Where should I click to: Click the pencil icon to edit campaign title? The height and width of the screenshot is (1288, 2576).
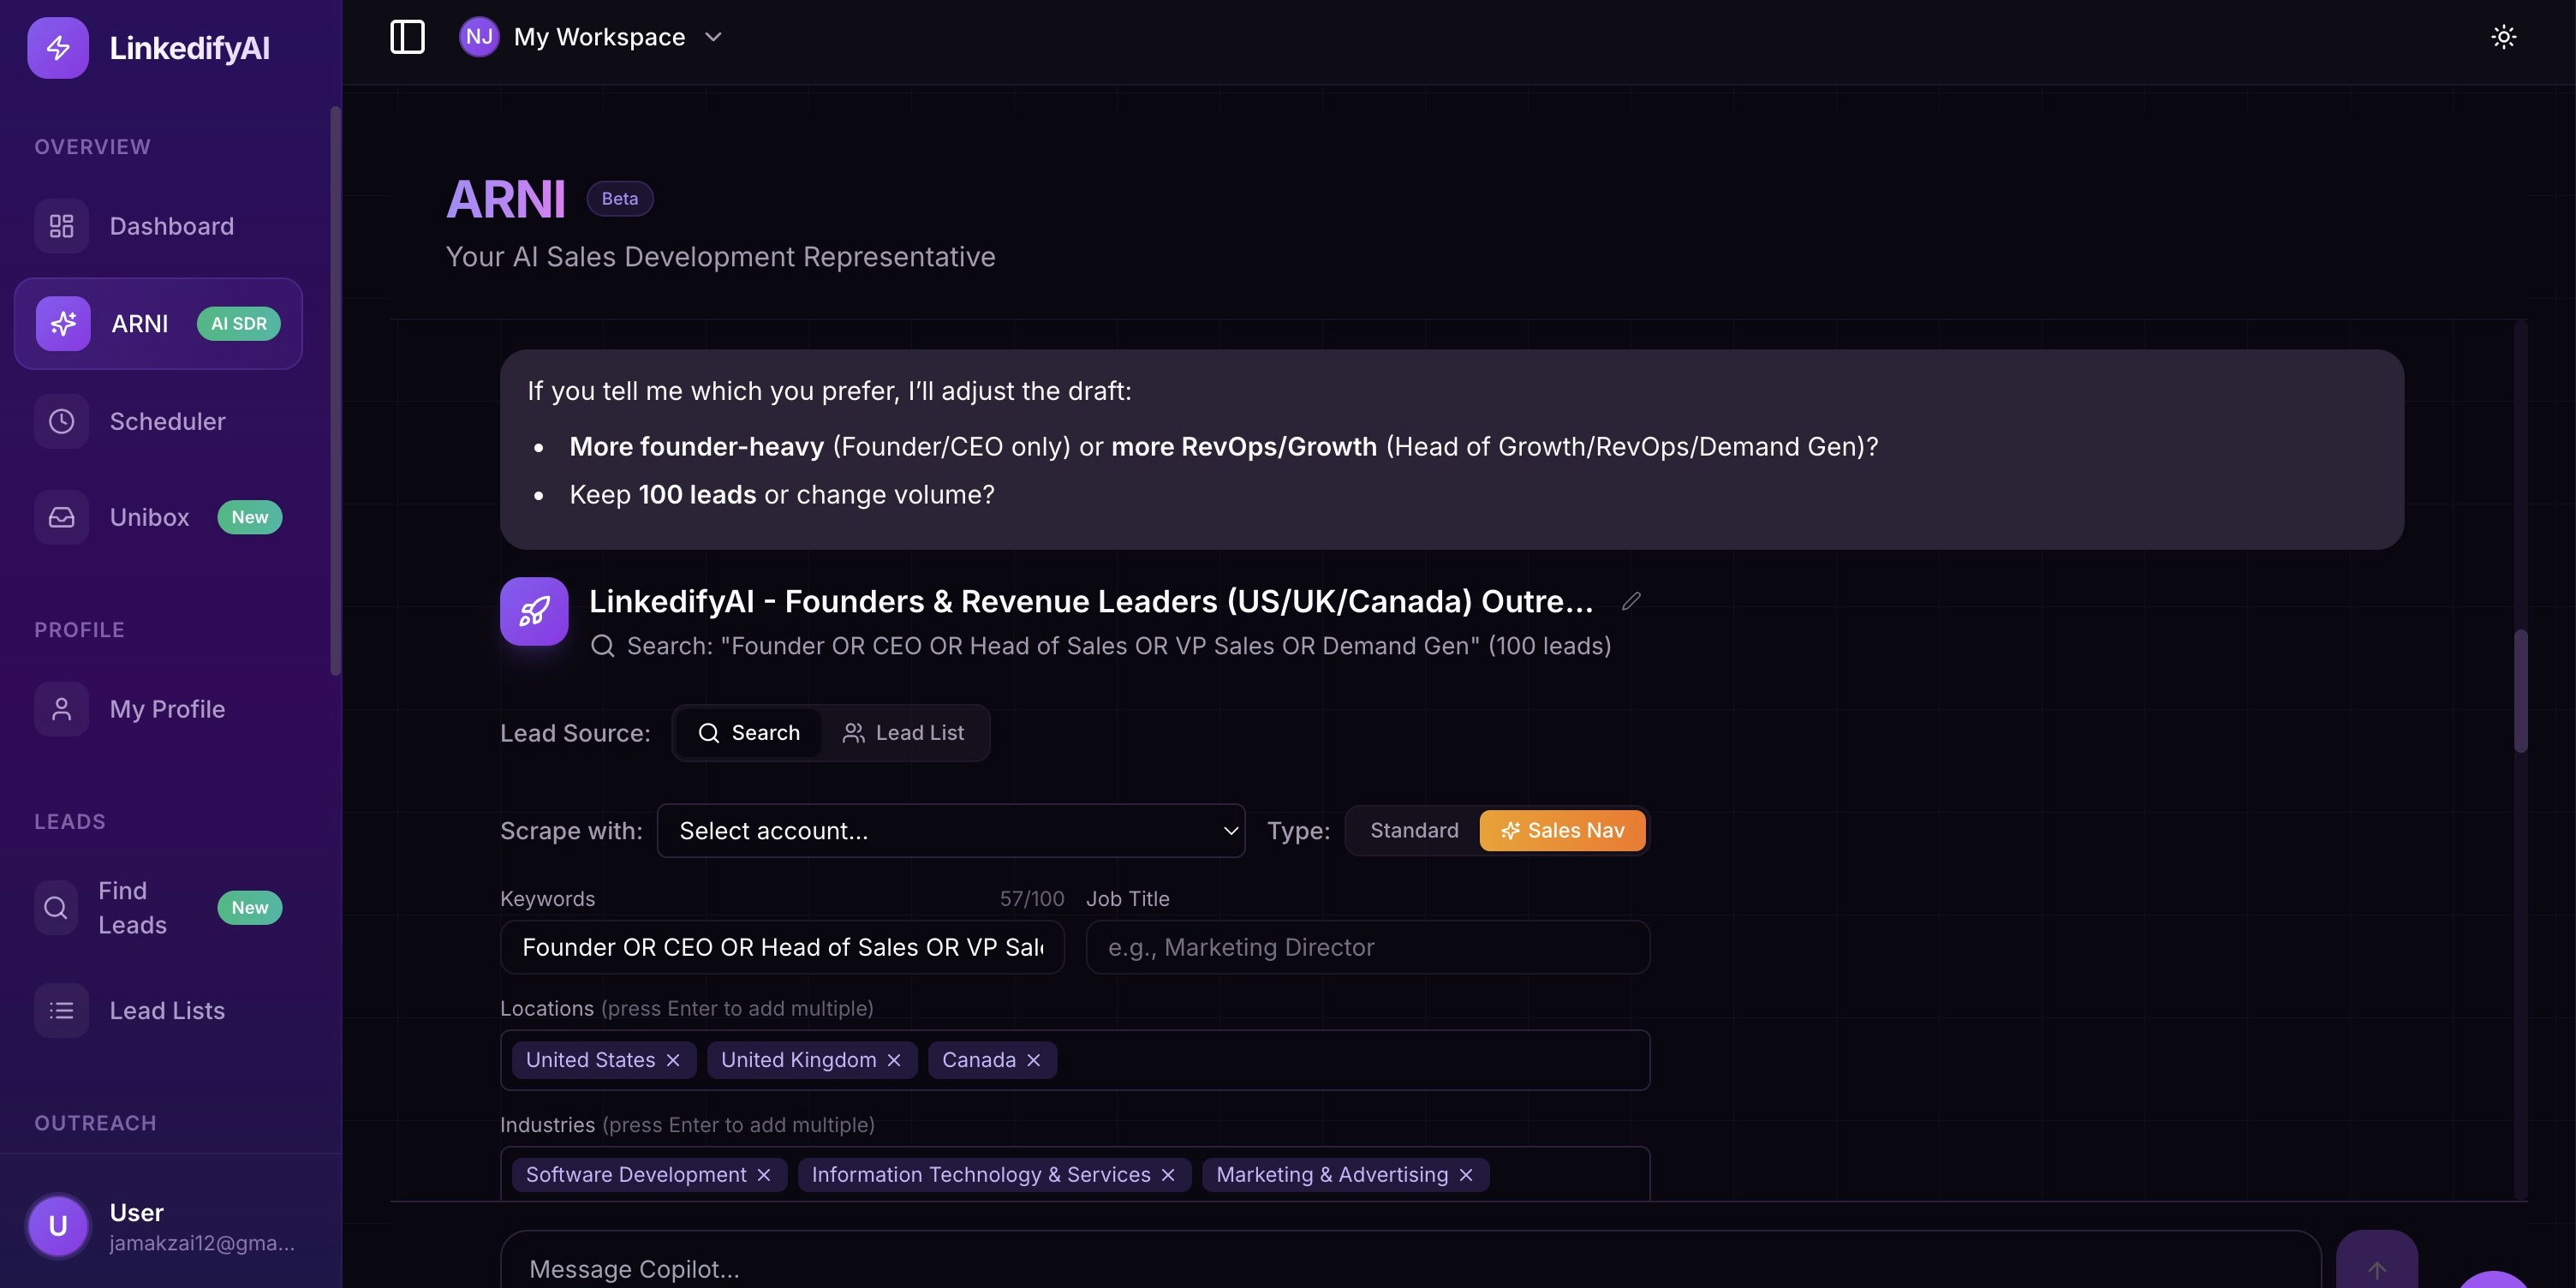[1631, 601]
